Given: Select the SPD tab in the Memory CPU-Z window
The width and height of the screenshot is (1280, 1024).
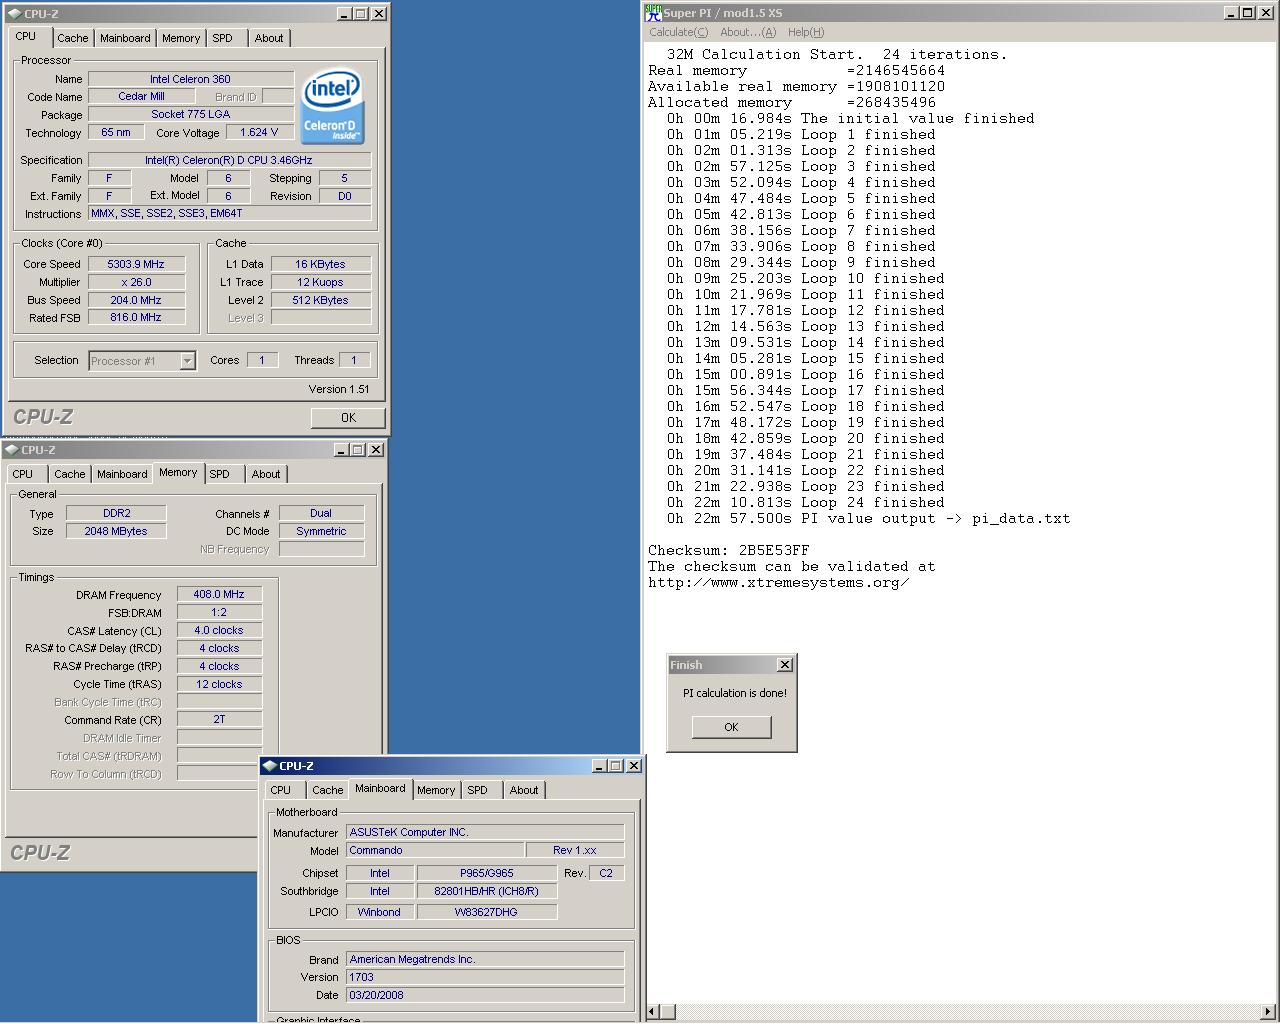Looking at the screenshot, I should [220, 474].
